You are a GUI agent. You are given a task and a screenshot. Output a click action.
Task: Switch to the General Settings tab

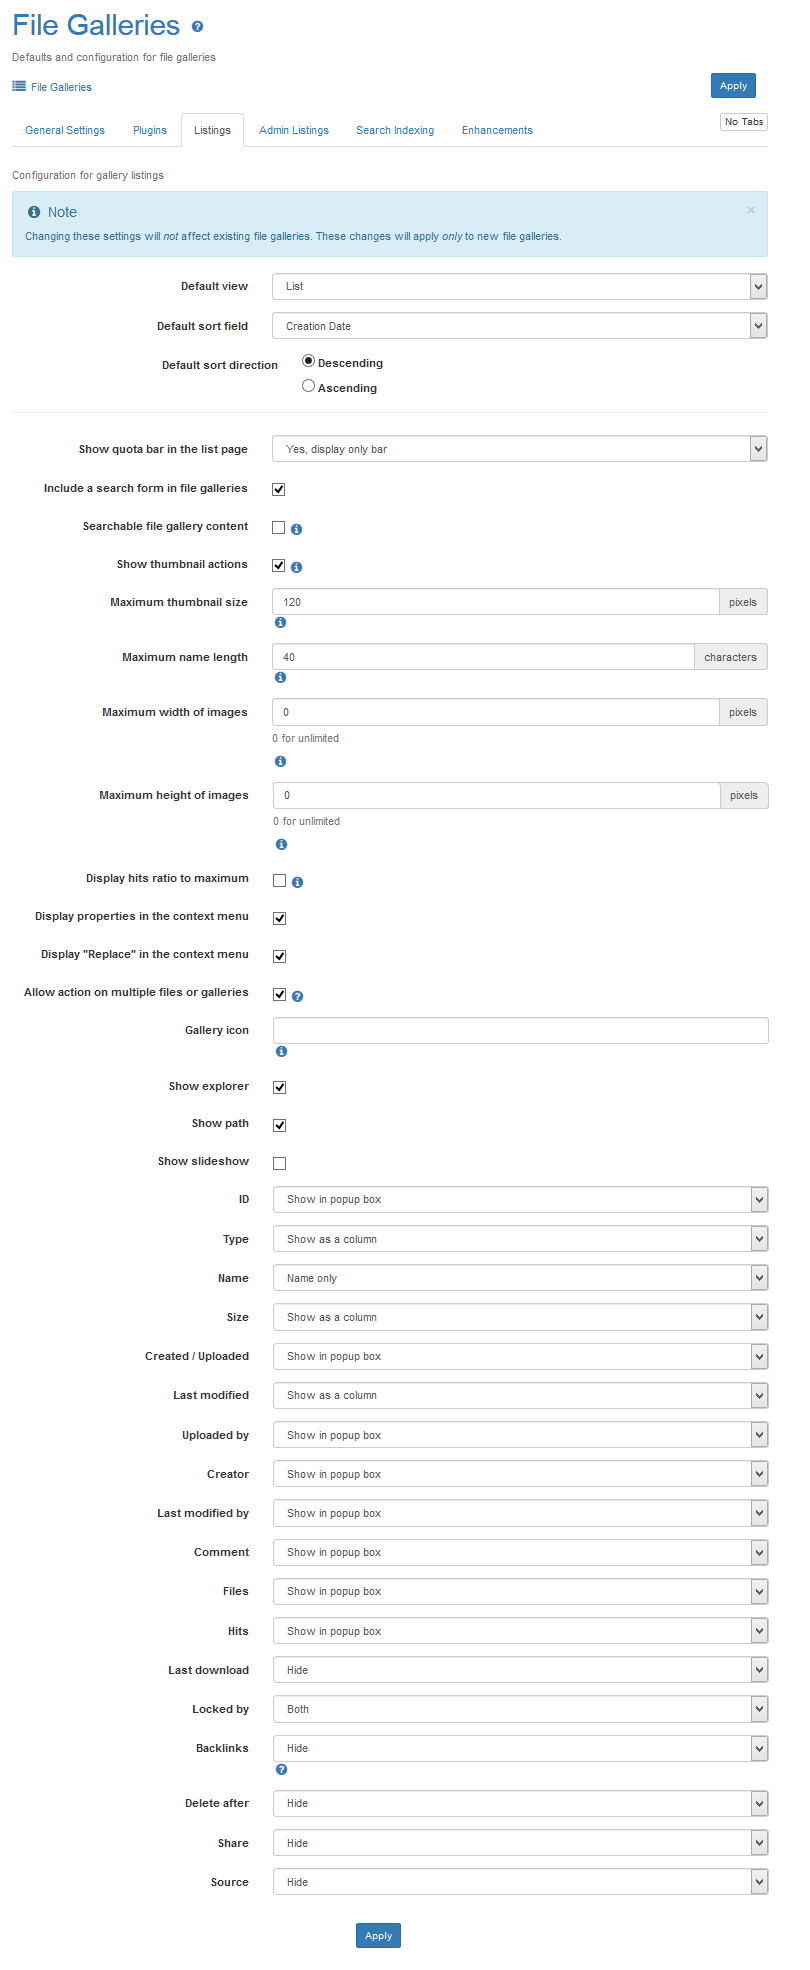click(x=65, y=130)
